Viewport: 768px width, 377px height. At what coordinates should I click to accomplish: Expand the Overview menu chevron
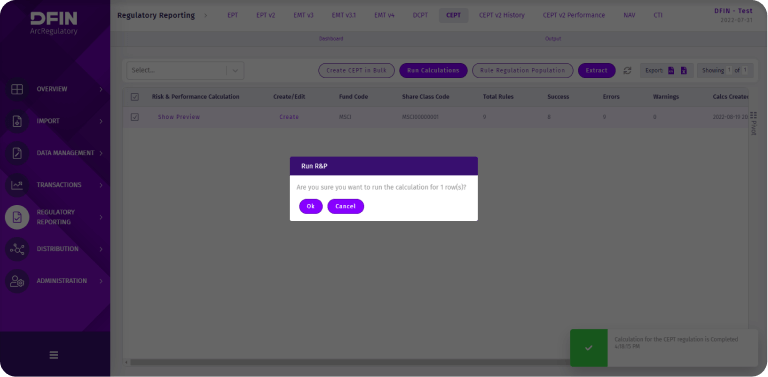tap(101, 89)
